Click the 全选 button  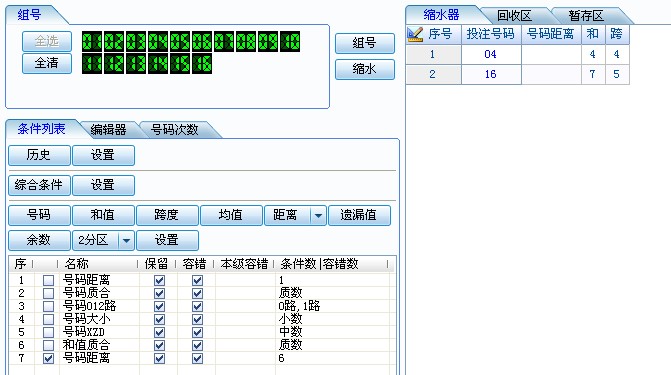click(47, 41)
